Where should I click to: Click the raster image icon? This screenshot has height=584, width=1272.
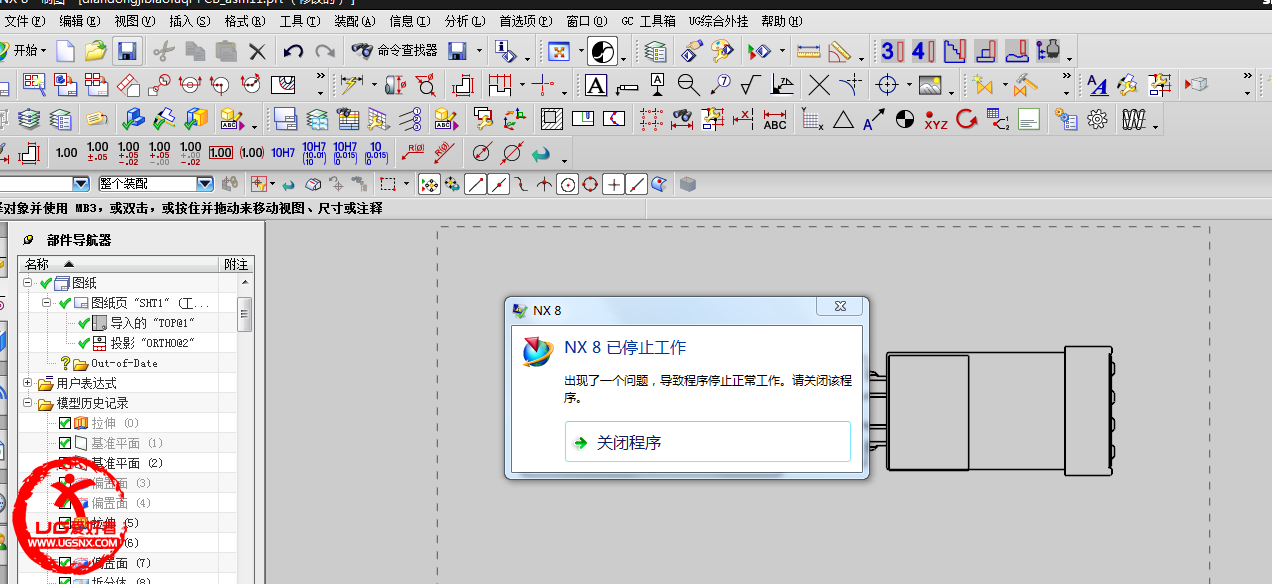(929, 85)
